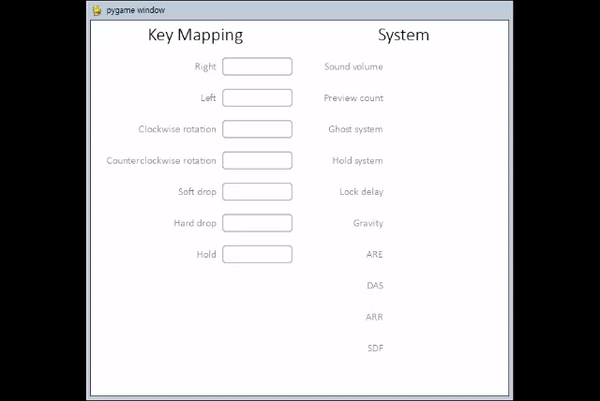Select the Counterclockwise rotation key input box
Image resolution: width=600 pixels, height=401 pixels.
(x=257, y=160)
